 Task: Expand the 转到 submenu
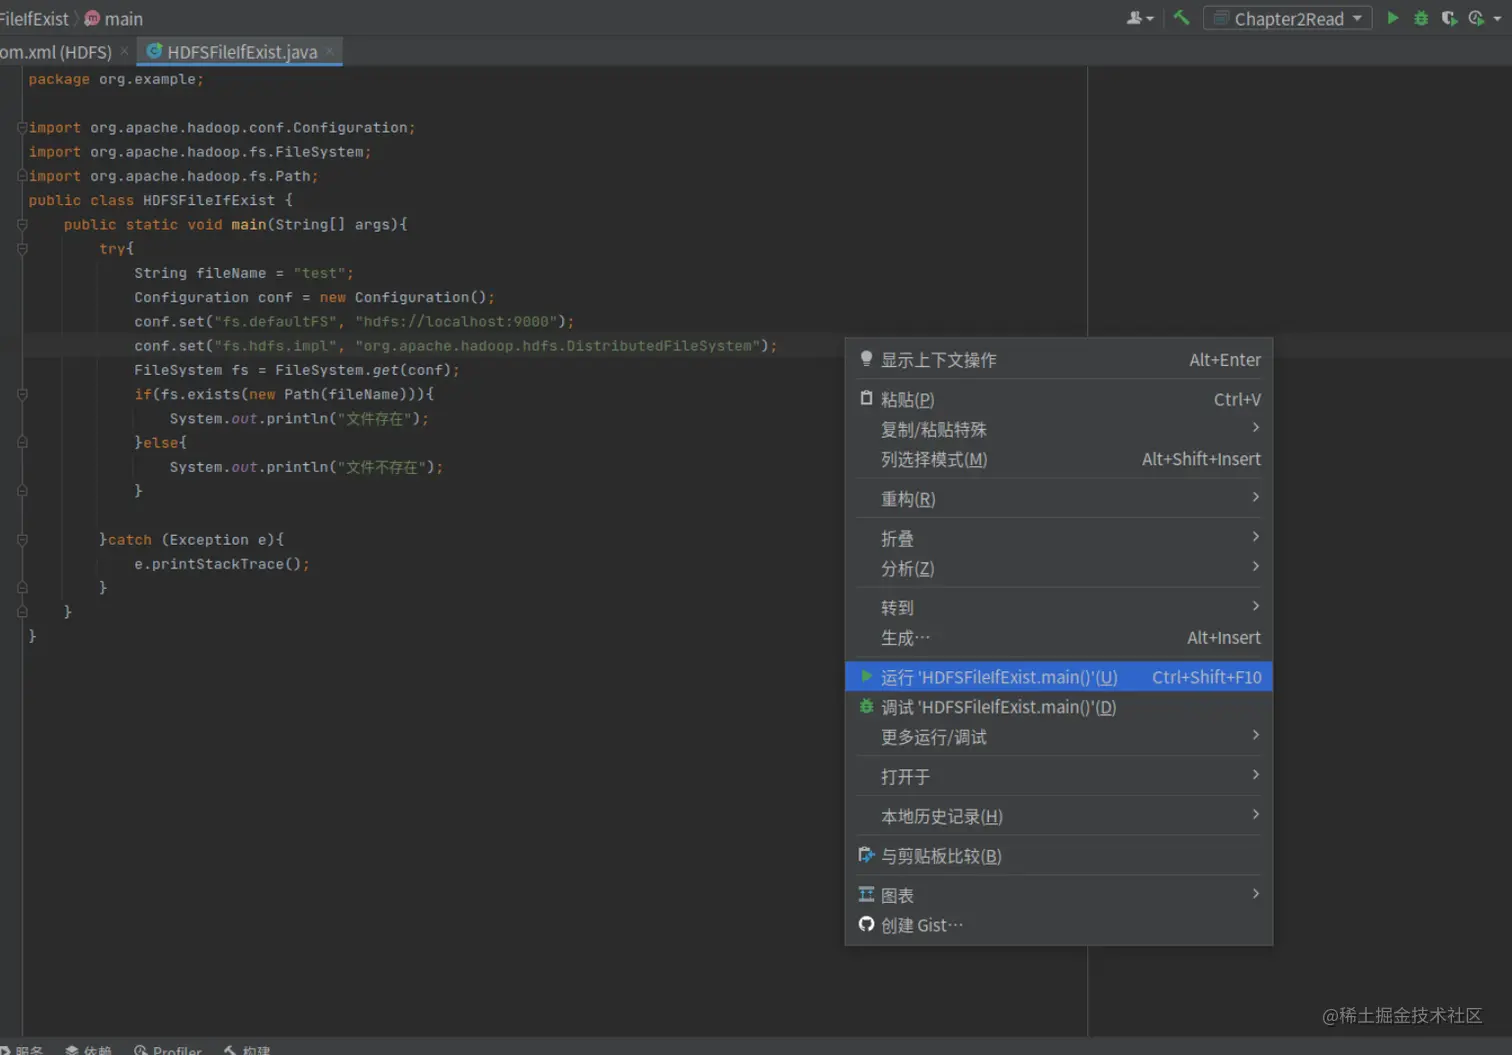click(x=1059, y=608)
